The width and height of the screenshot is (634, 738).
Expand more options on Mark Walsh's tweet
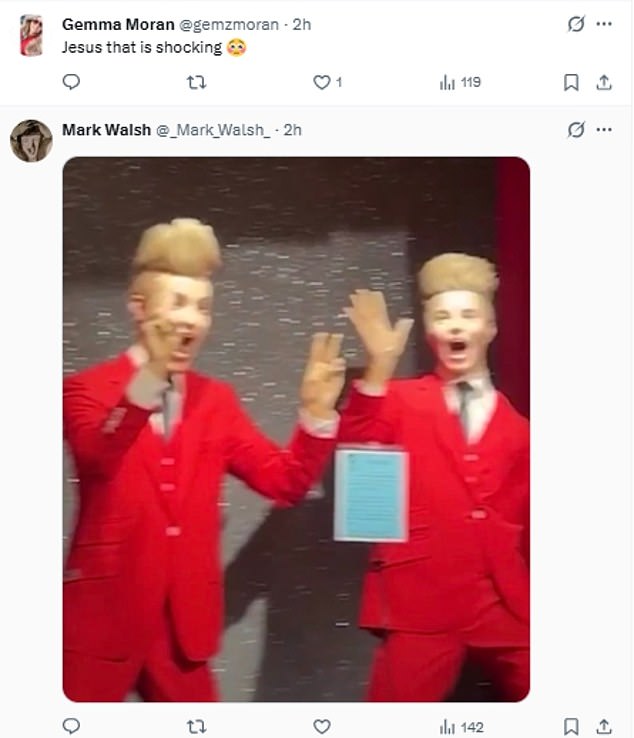[604, 129]
